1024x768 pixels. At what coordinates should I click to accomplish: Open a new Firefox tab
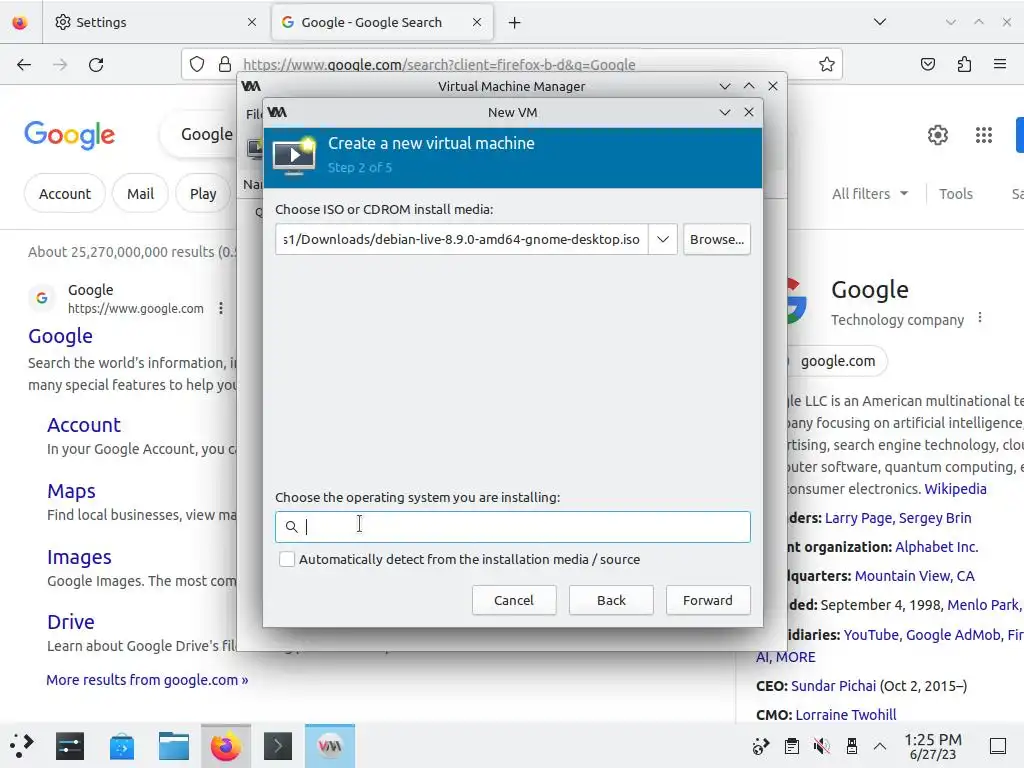click(x=515, y=23)
